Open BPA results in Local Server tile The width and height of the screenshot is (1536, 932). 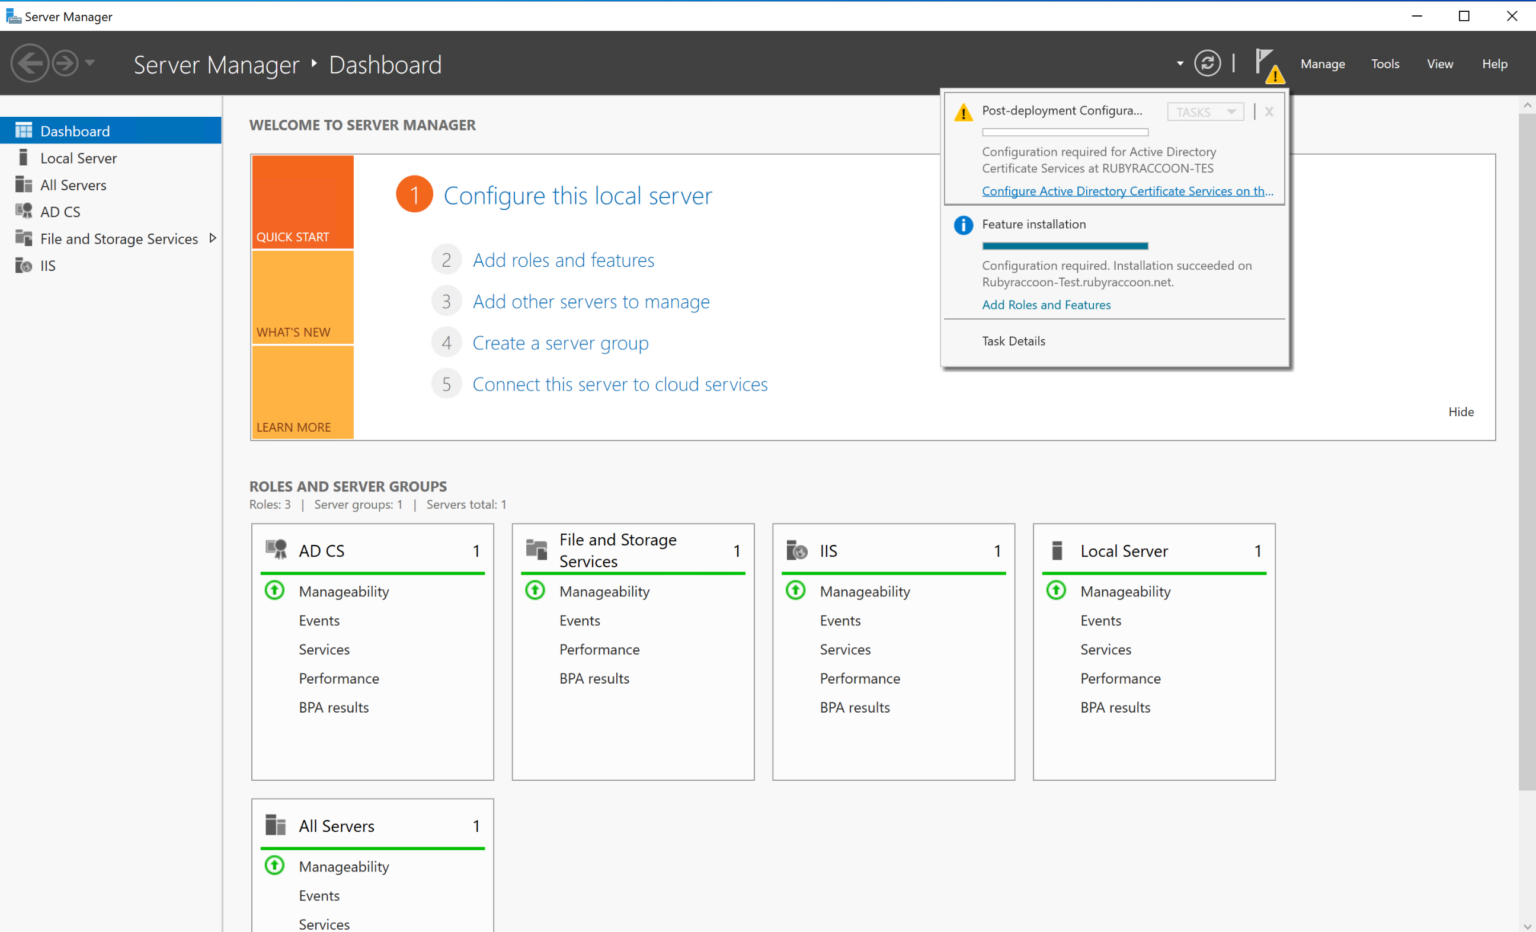[x=1115, y=708]
